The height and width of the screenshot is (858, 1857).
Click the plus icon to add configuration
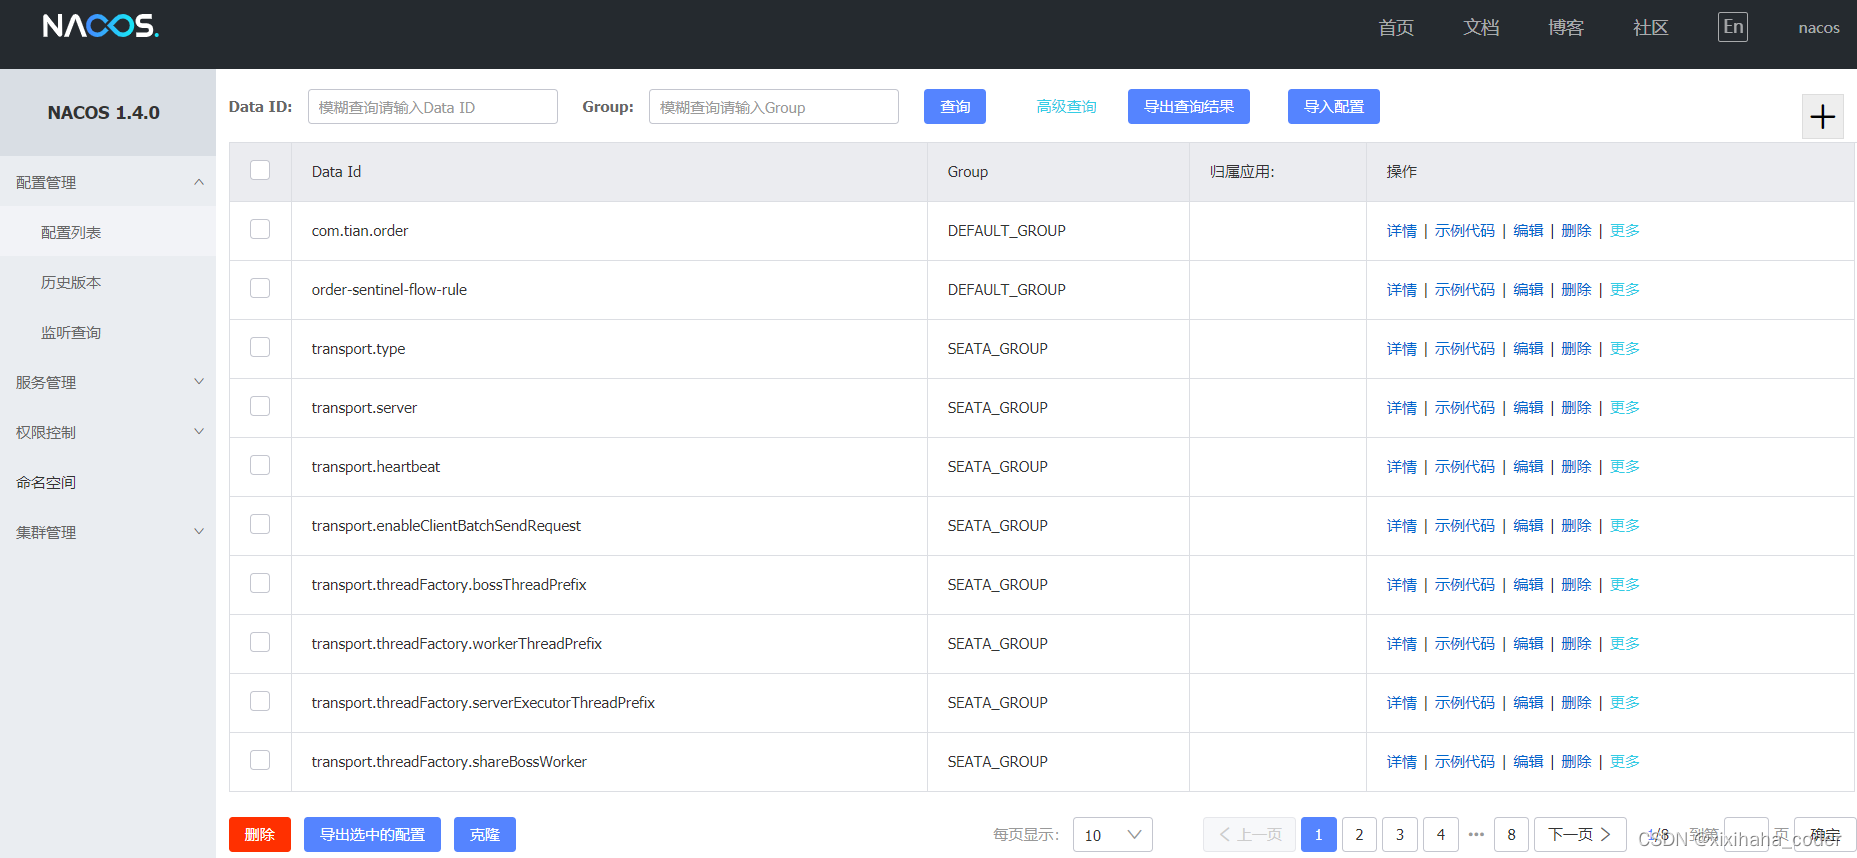(1822, 117)
